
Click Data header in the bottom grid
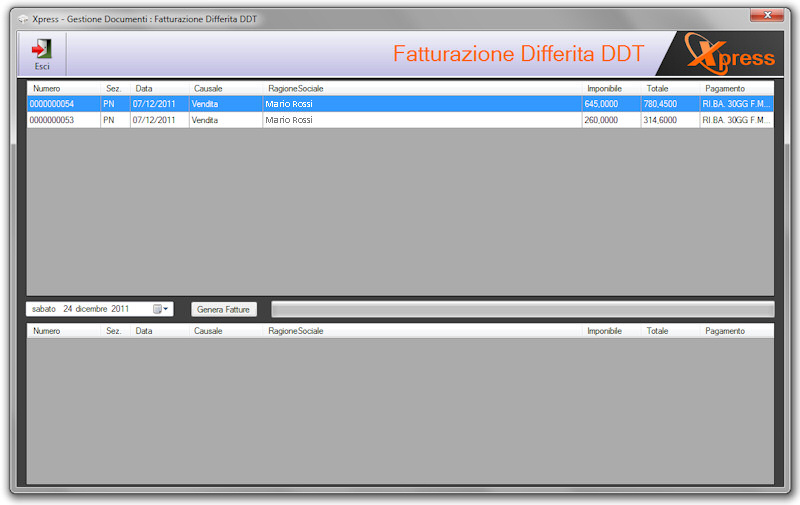[x=160, y=331]
